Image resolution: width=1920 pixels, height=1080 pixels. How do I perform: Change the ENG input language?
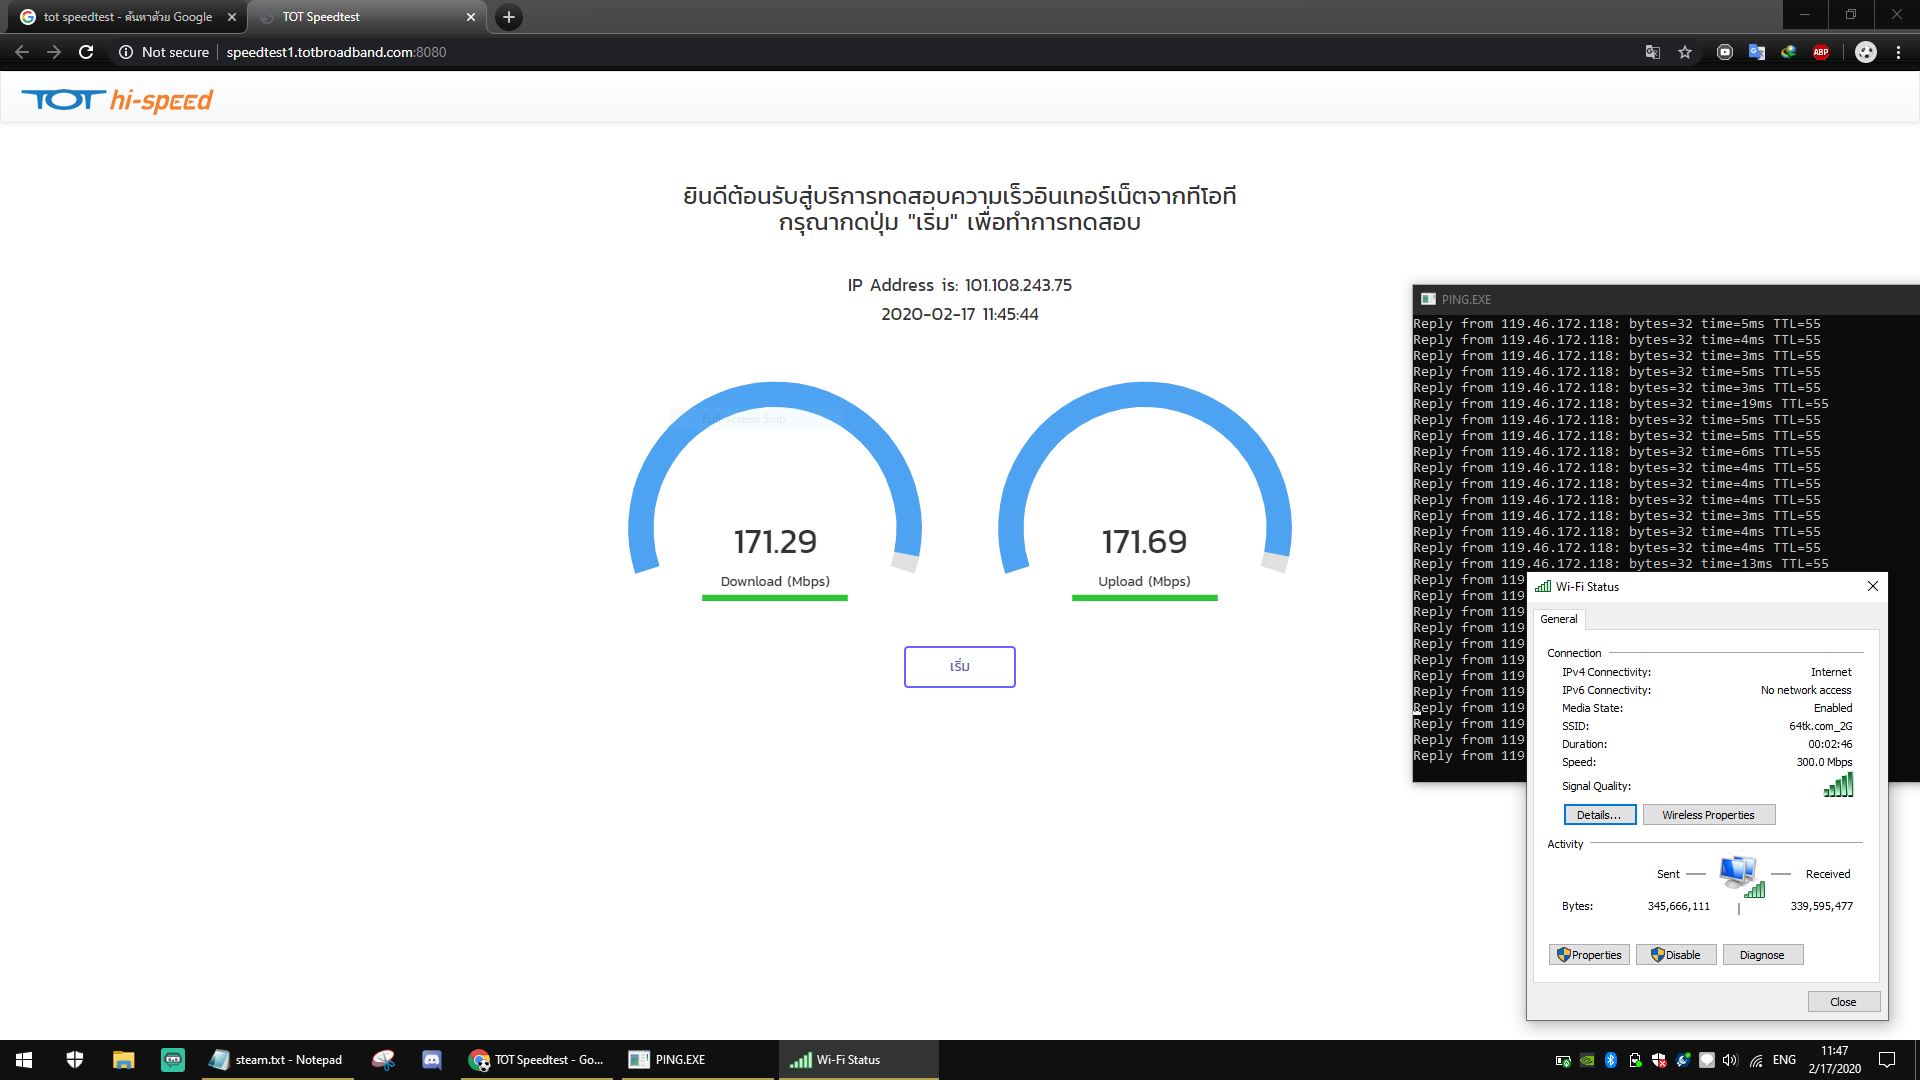1784,1060
